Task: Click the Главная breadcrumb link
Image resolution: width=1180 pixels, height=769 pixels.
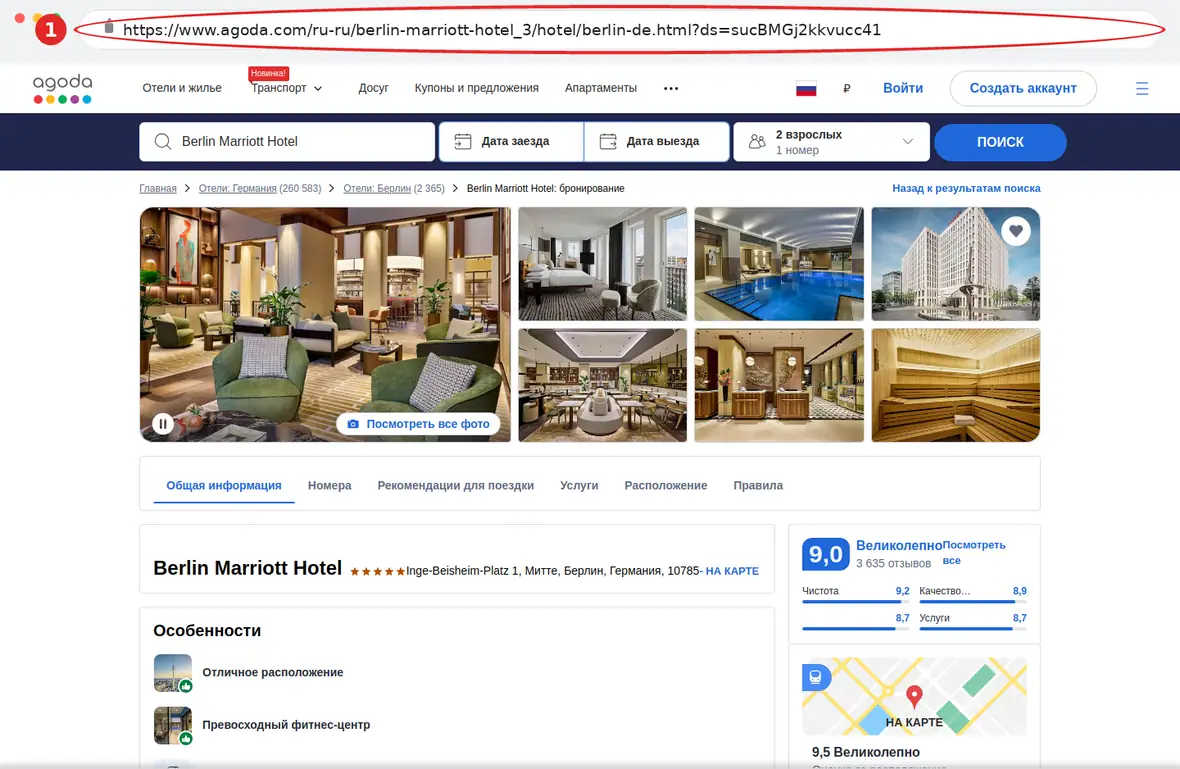Action: (x=157, y=188)
